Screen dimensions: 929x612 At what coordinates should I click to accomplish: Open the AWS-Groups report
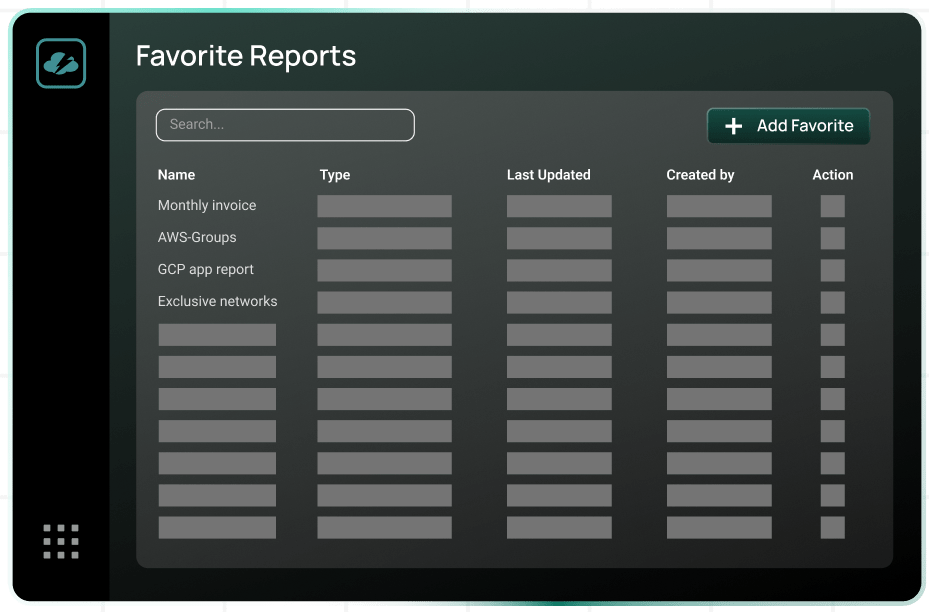tap(197, 238)
